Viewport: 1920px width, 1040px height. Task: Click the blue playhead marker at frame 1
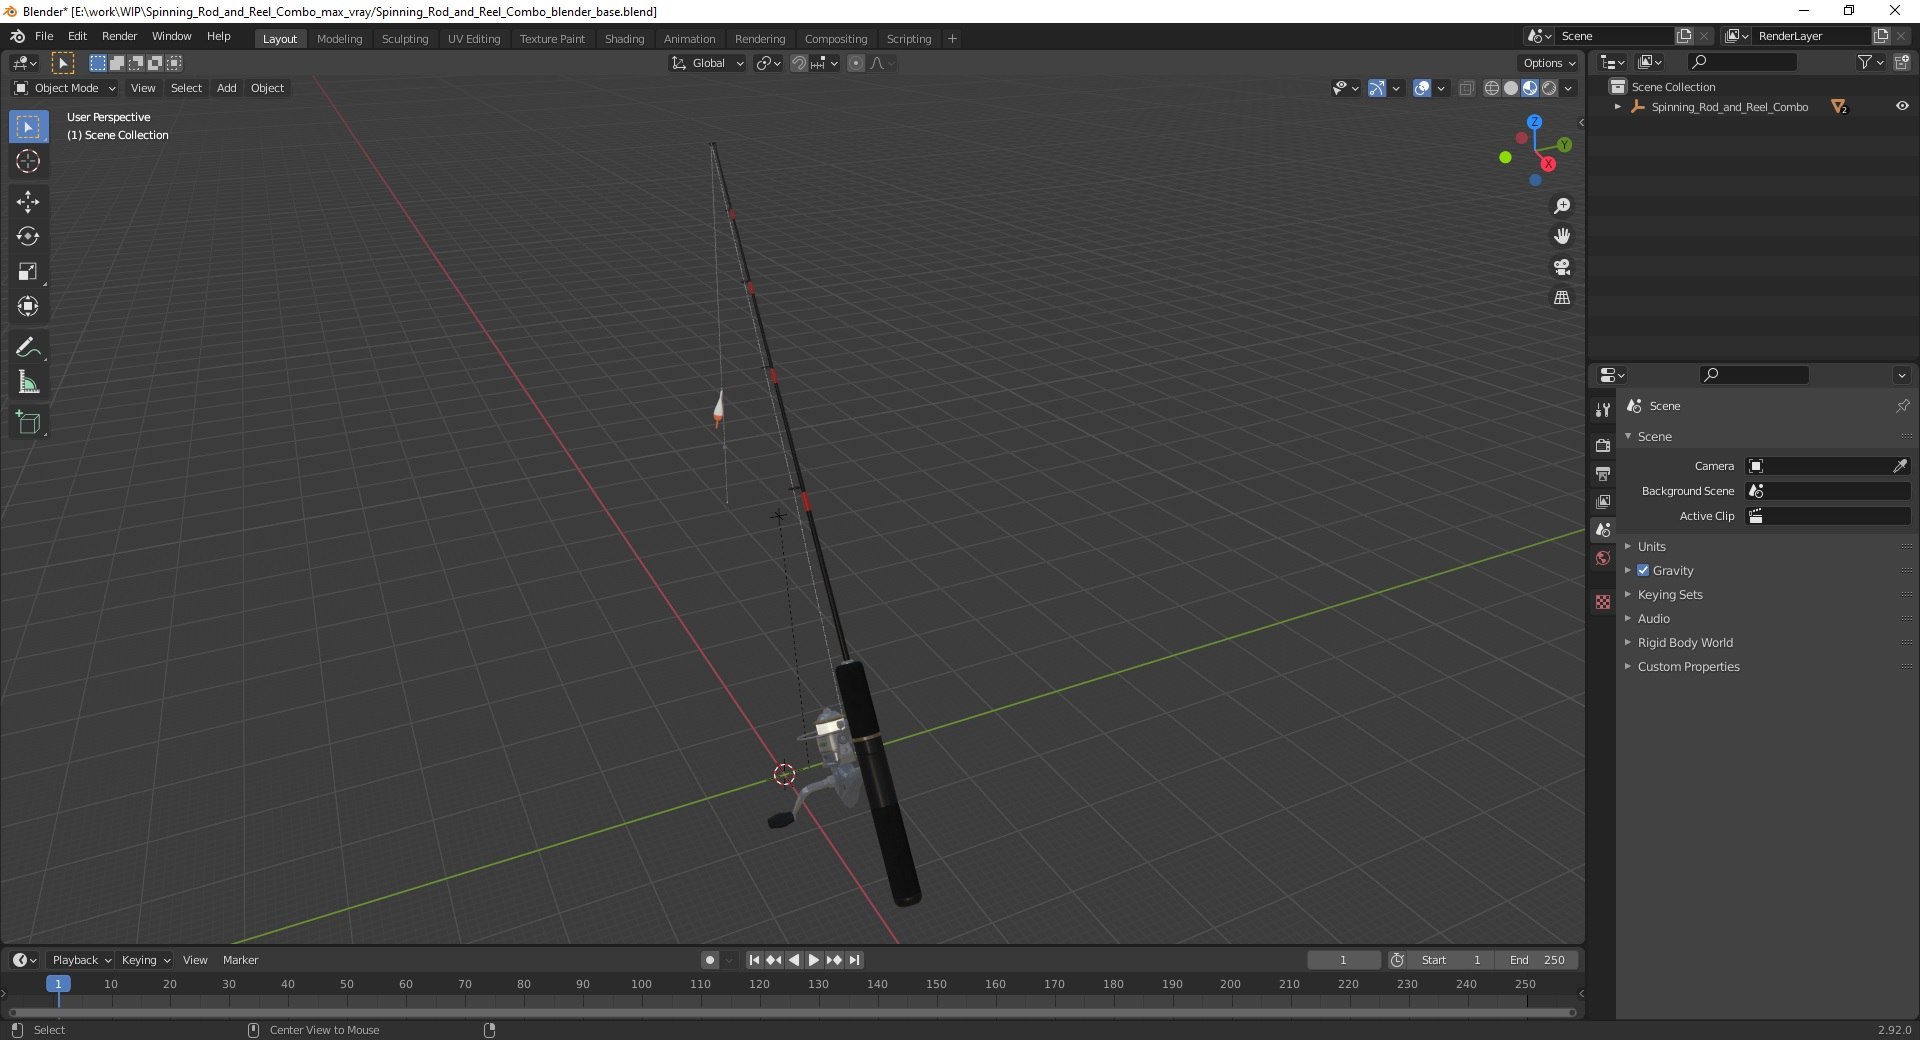pyautogui.click(x=58, y=984)
